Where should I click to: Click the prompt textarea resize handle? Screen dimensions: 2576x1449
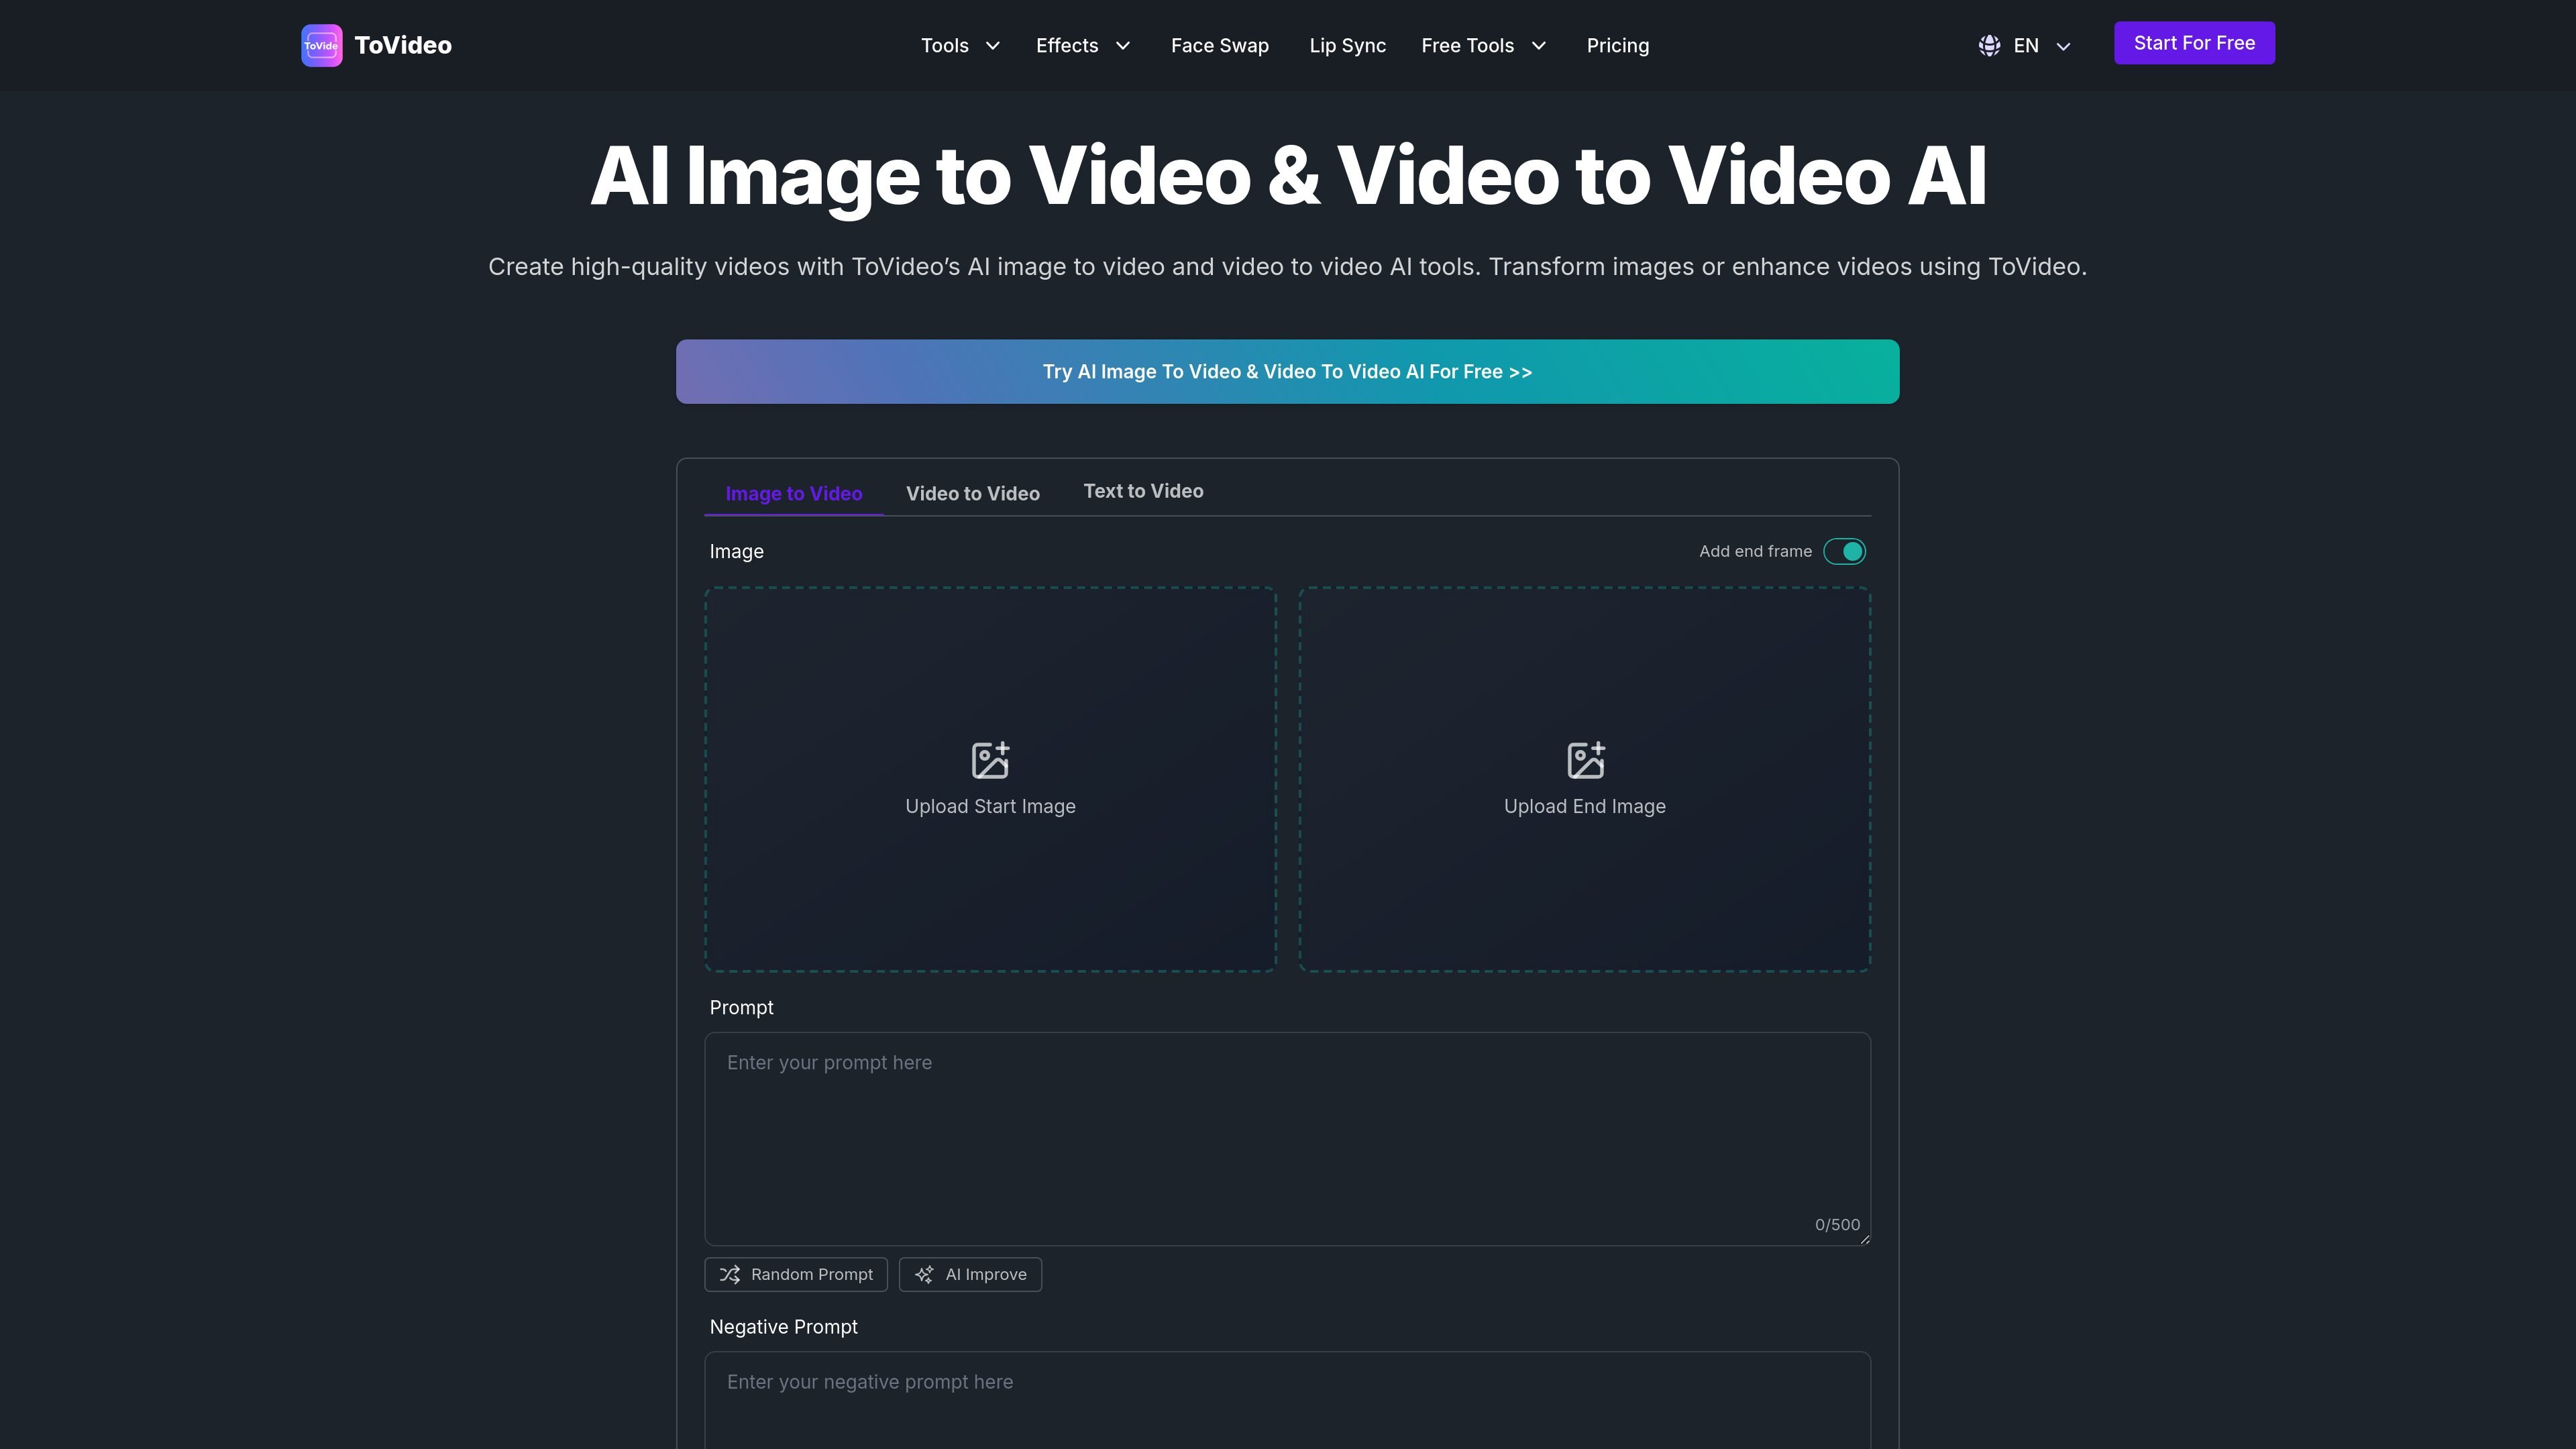[x=1864, y=1239]
